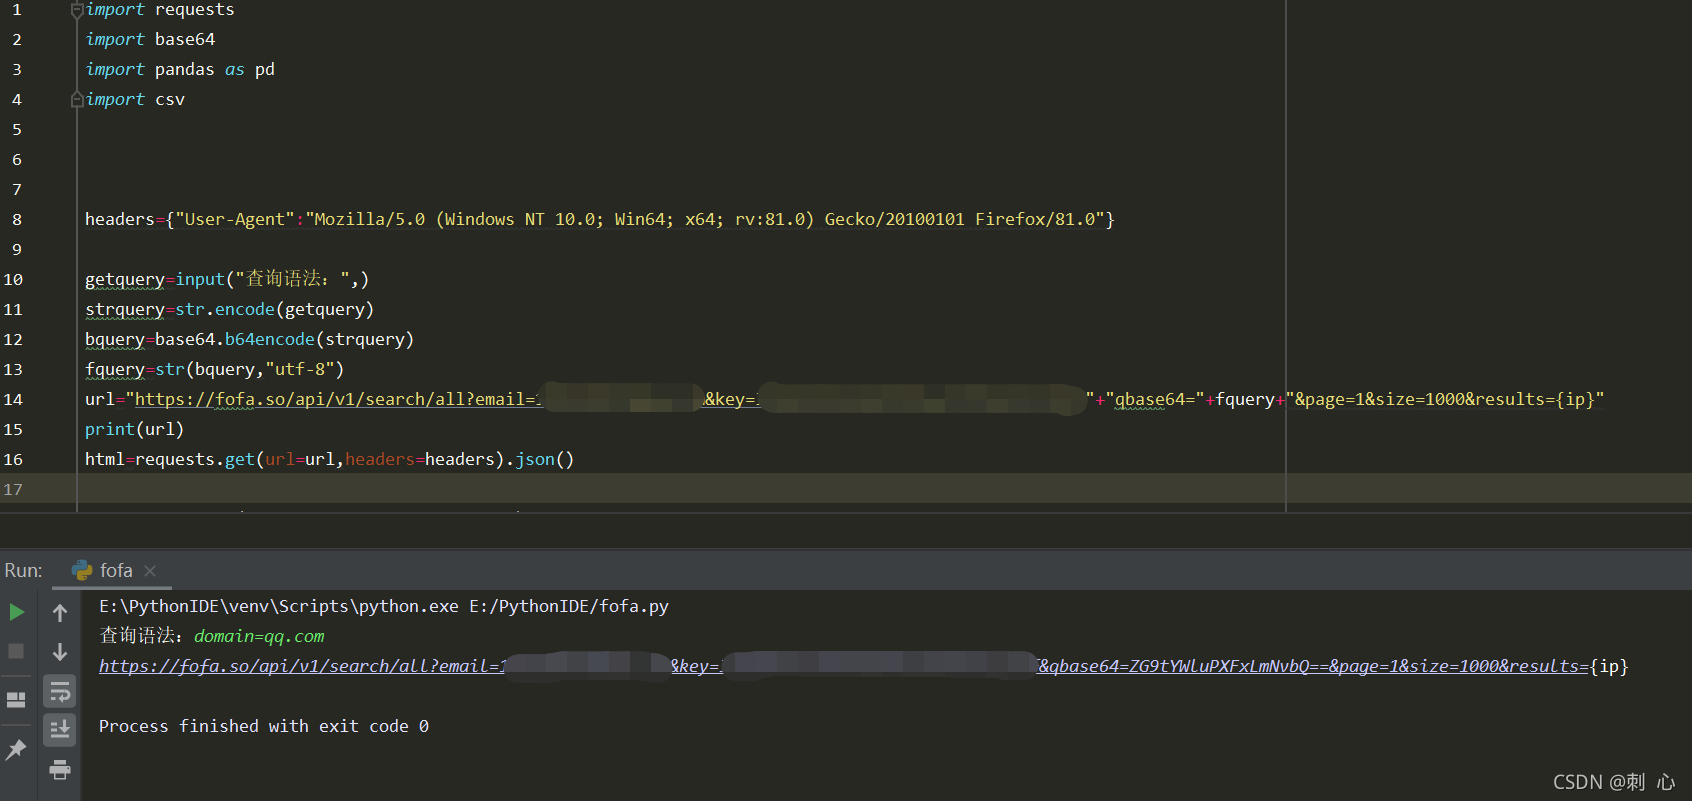Click 'print(url)' statement on line 15
Viewport: 1692px width, 801px height.
[134, 429]
